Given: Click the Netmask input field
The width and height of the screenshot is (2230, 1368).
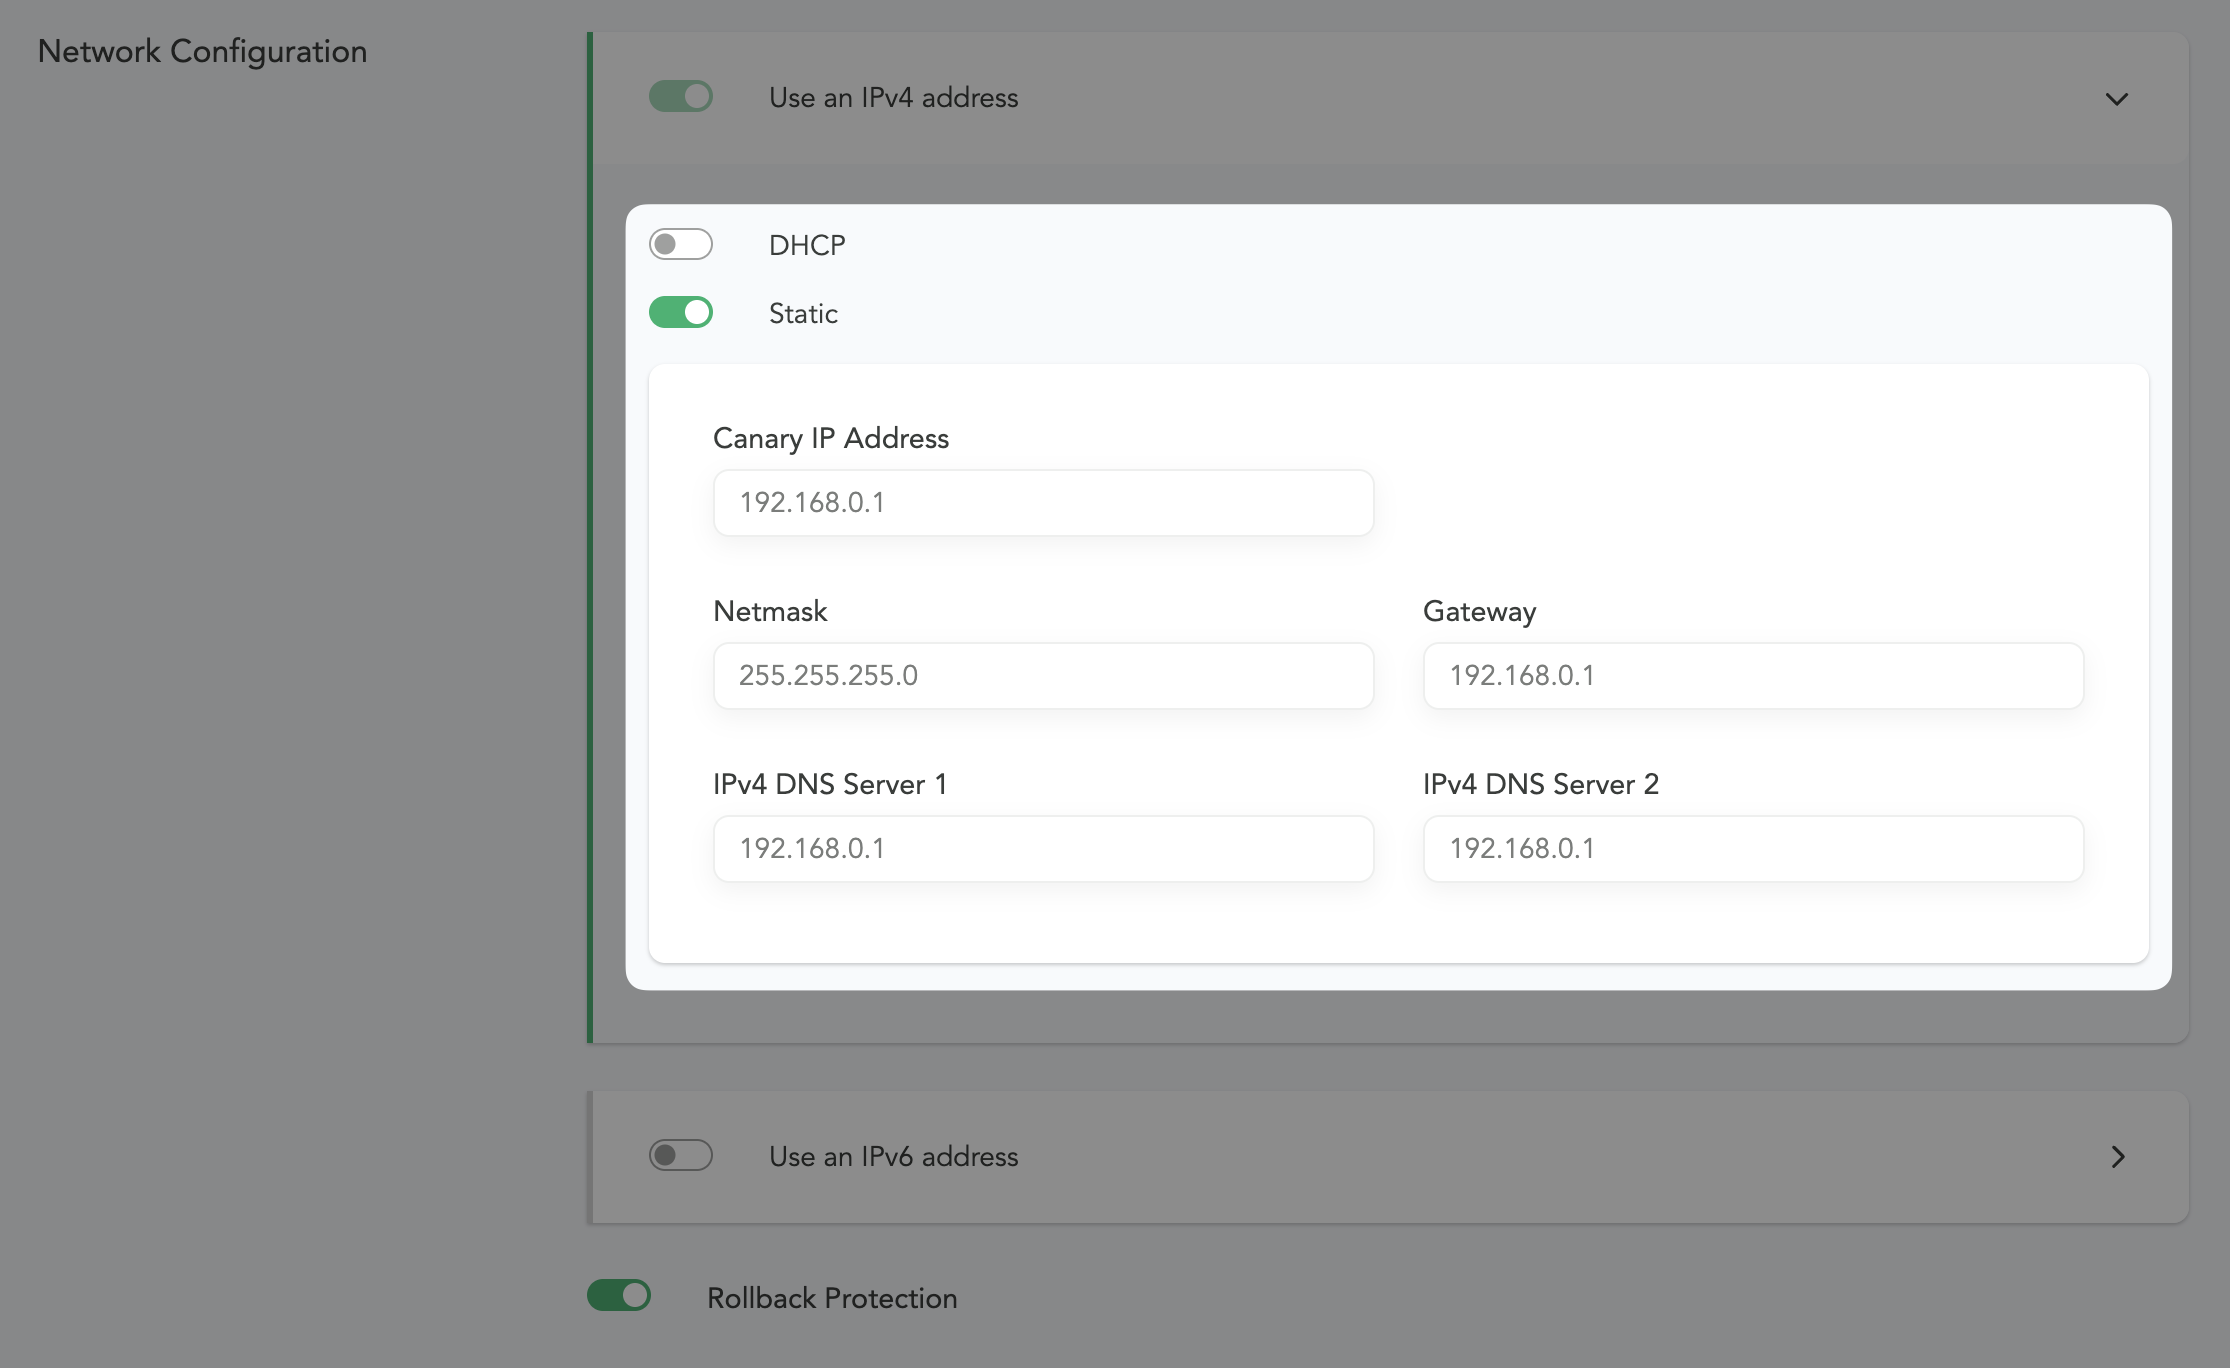Looking at the screenshot, I should point(1043,676).
